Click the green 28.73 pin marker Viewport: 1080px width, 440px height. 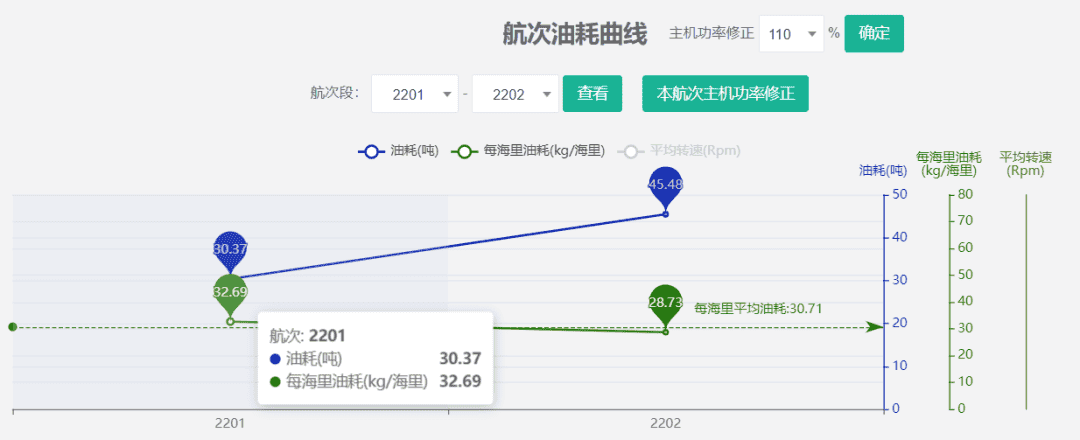tap(665, 302)
